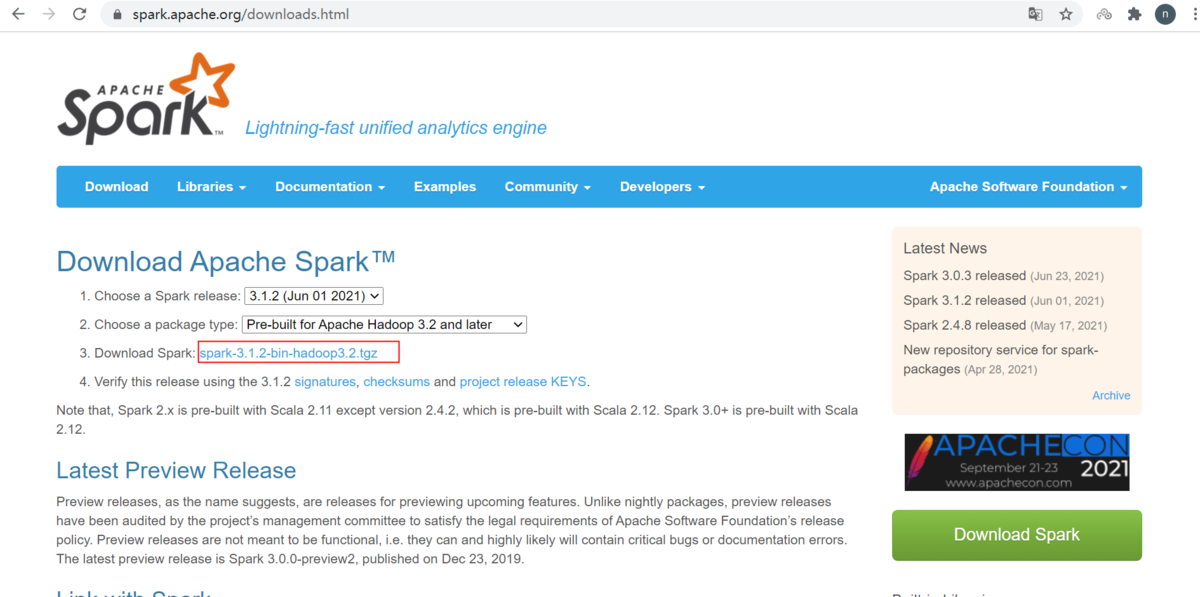This screenshot has width=1200, height=597.
Task: Click the Download Apache Spark heading
Action: click(x=226, y=262)
